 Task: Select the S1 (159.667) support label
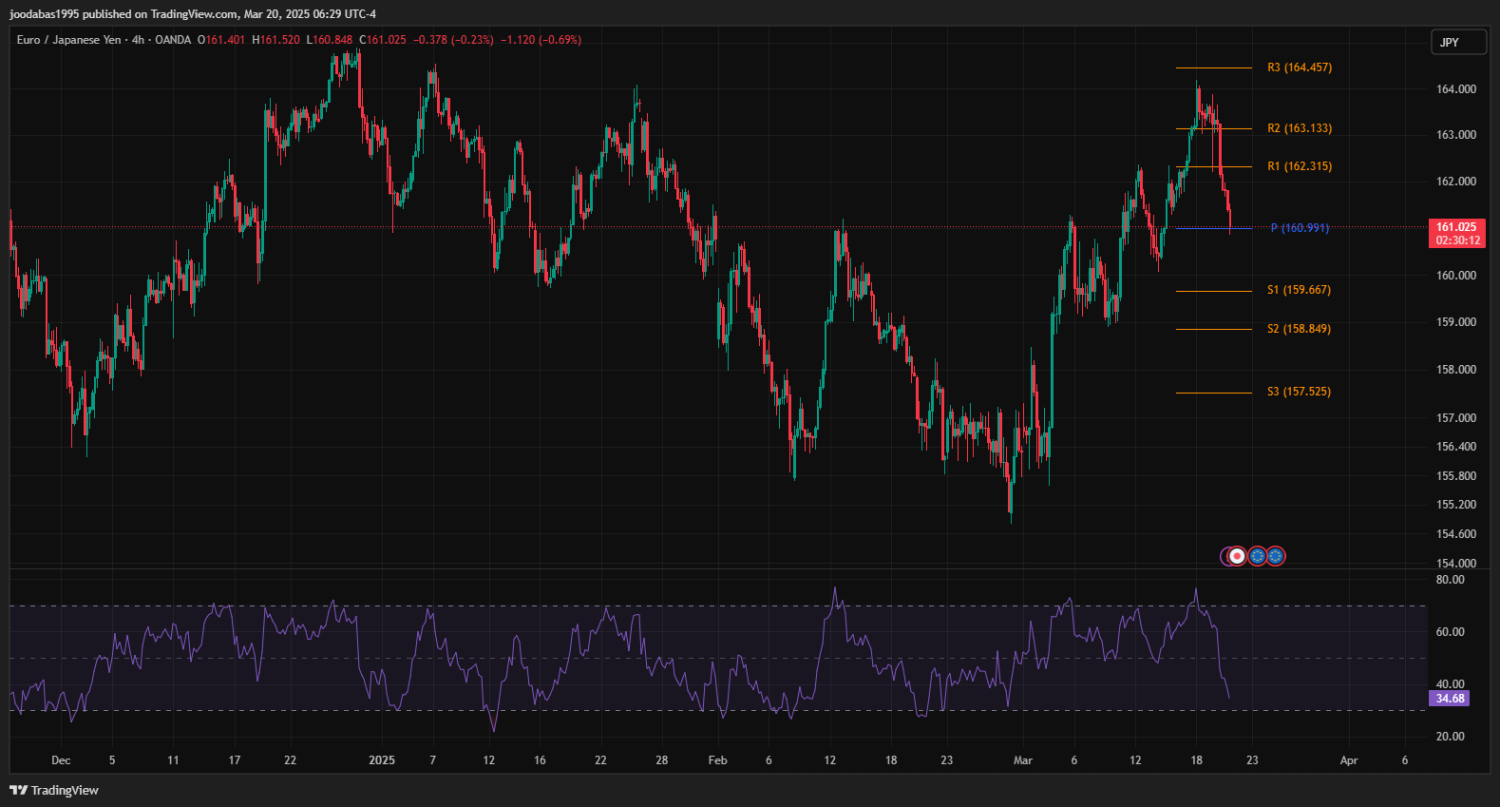(1299, 290)
